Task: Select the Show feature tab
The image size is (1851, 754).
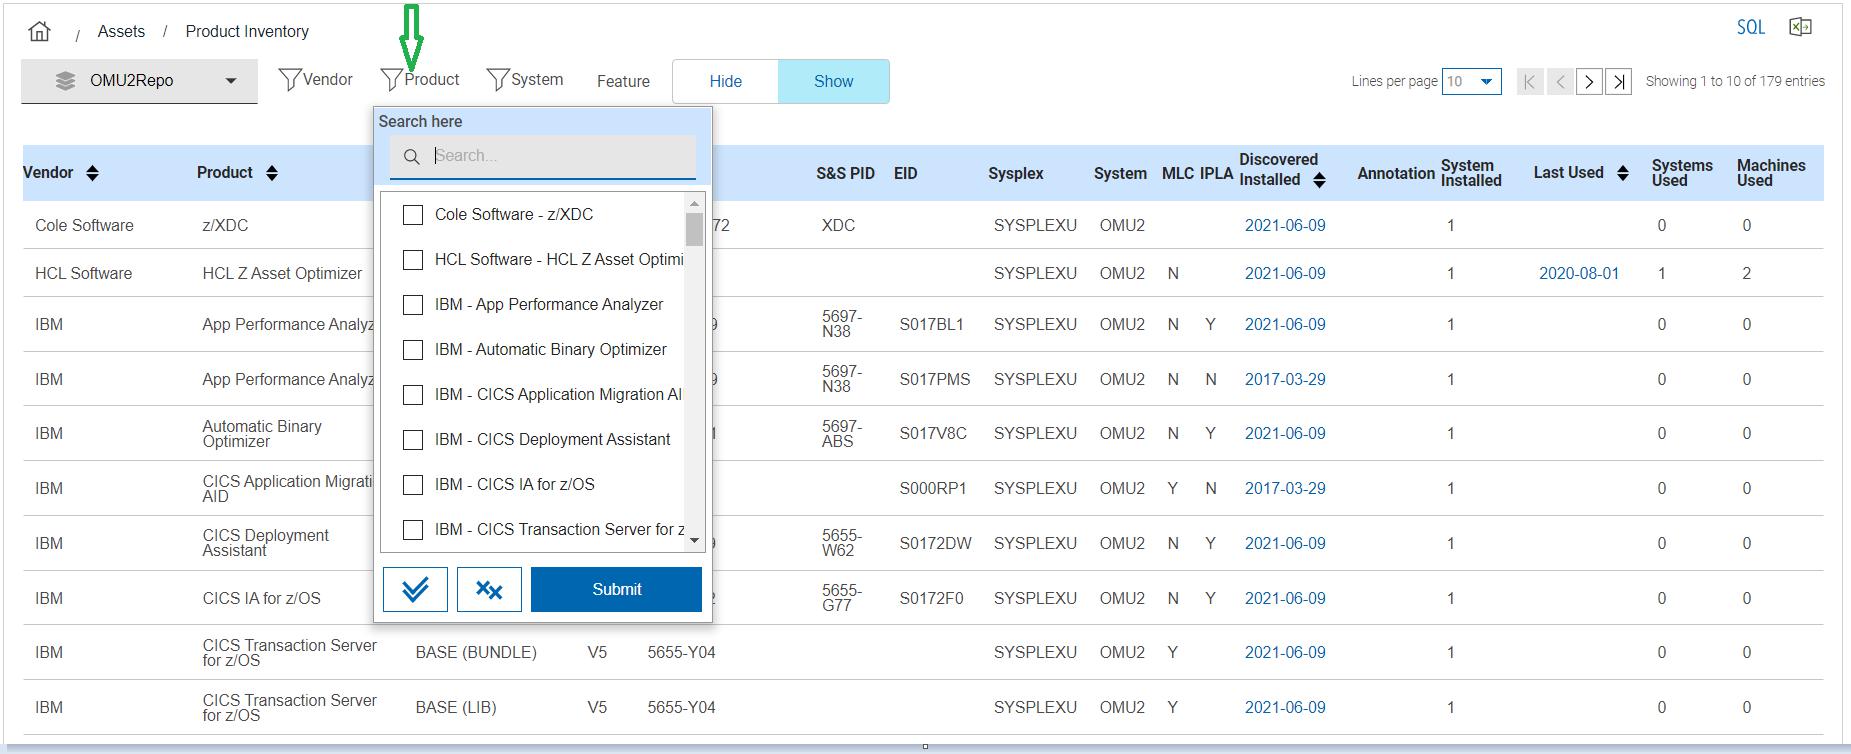Action: coord(833,81)
